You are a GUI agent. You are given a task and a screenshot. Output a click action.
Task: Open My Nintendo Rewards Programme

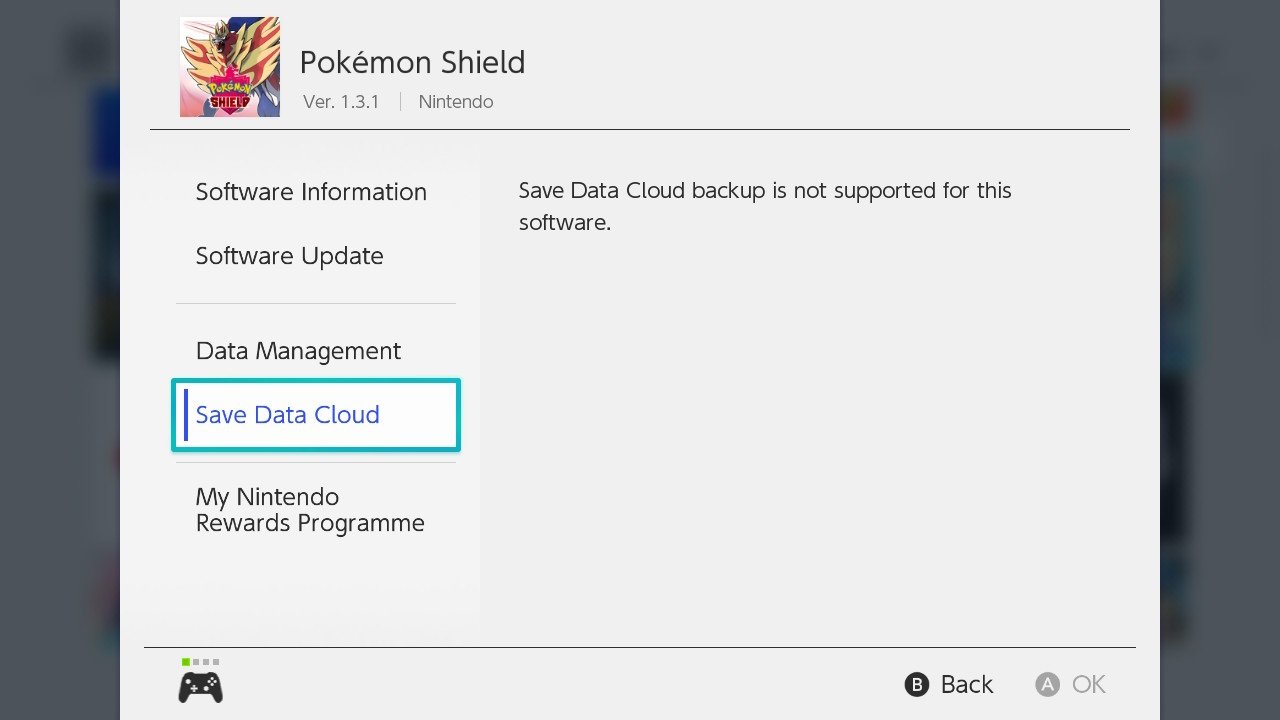tap(310, 510)
